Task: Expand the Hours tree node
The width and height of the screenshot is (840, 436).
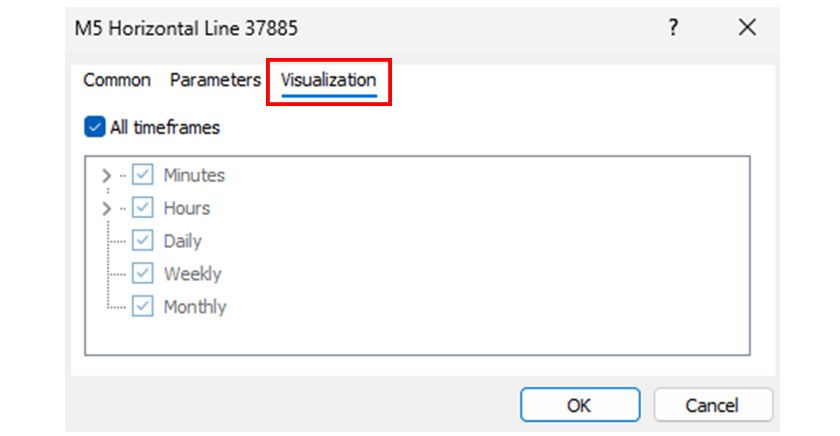Action: point(107,209)
